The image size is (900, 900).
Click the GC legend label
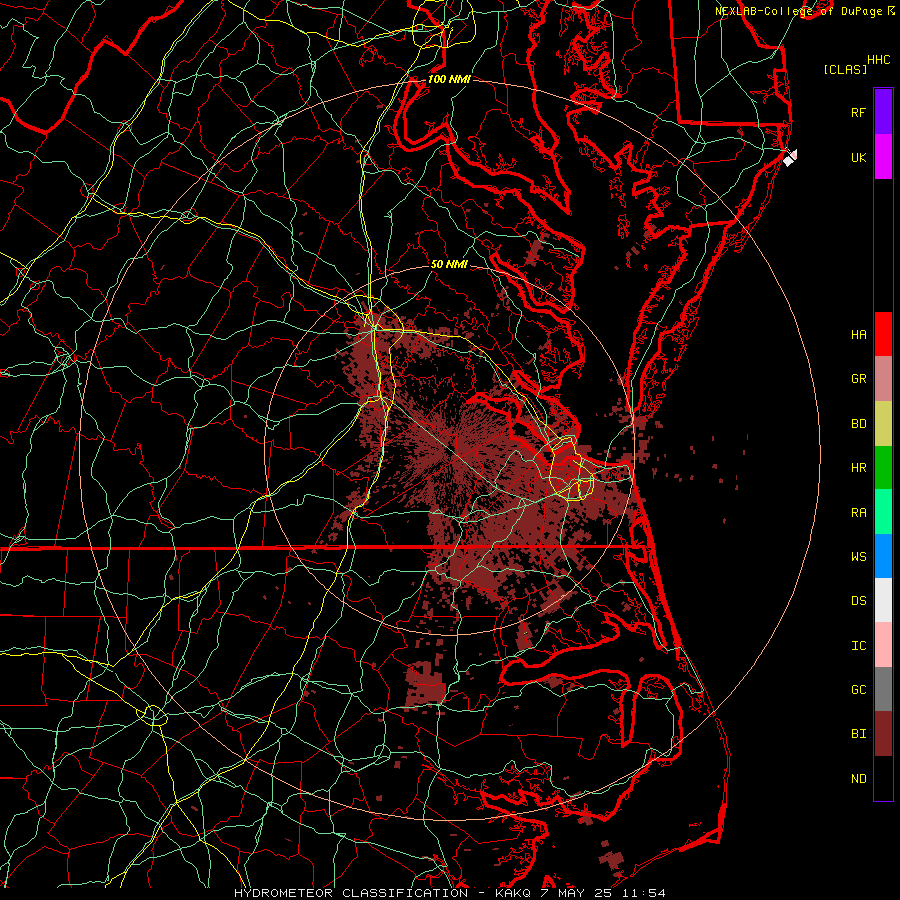[858, 690]
